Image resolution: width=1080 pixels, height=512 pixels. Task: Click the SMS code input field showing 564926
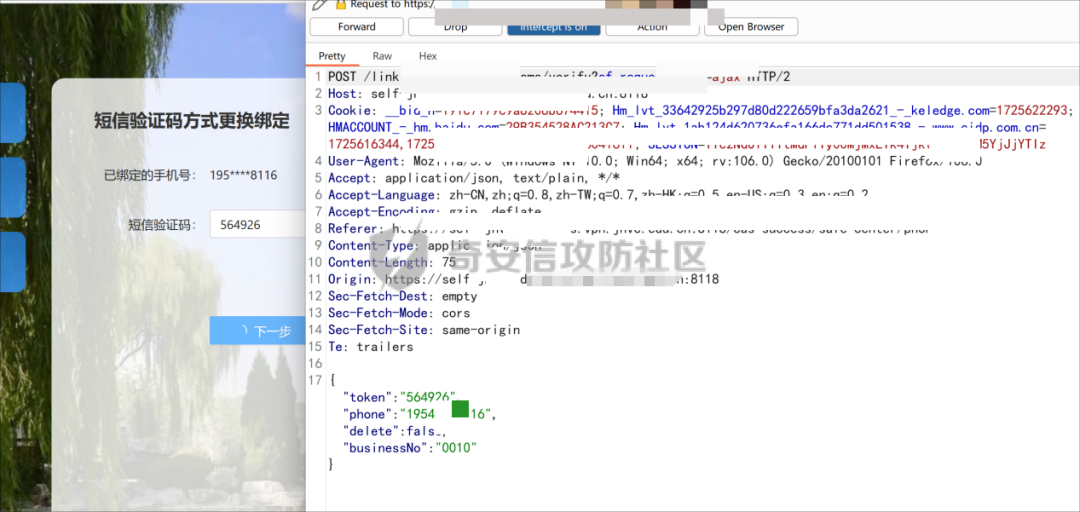tap(258, 225)
